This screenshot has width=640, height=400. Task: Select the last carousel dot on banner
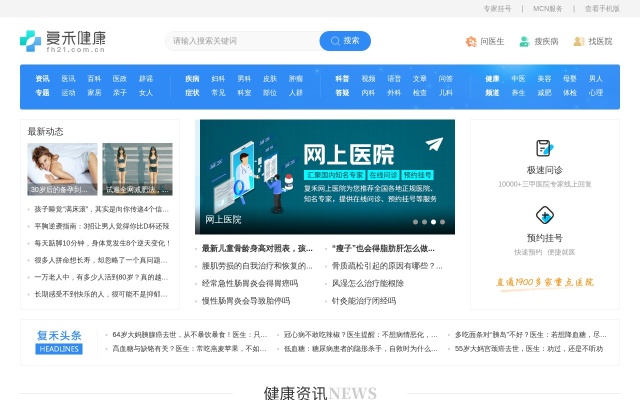click(x=443, y=222)
